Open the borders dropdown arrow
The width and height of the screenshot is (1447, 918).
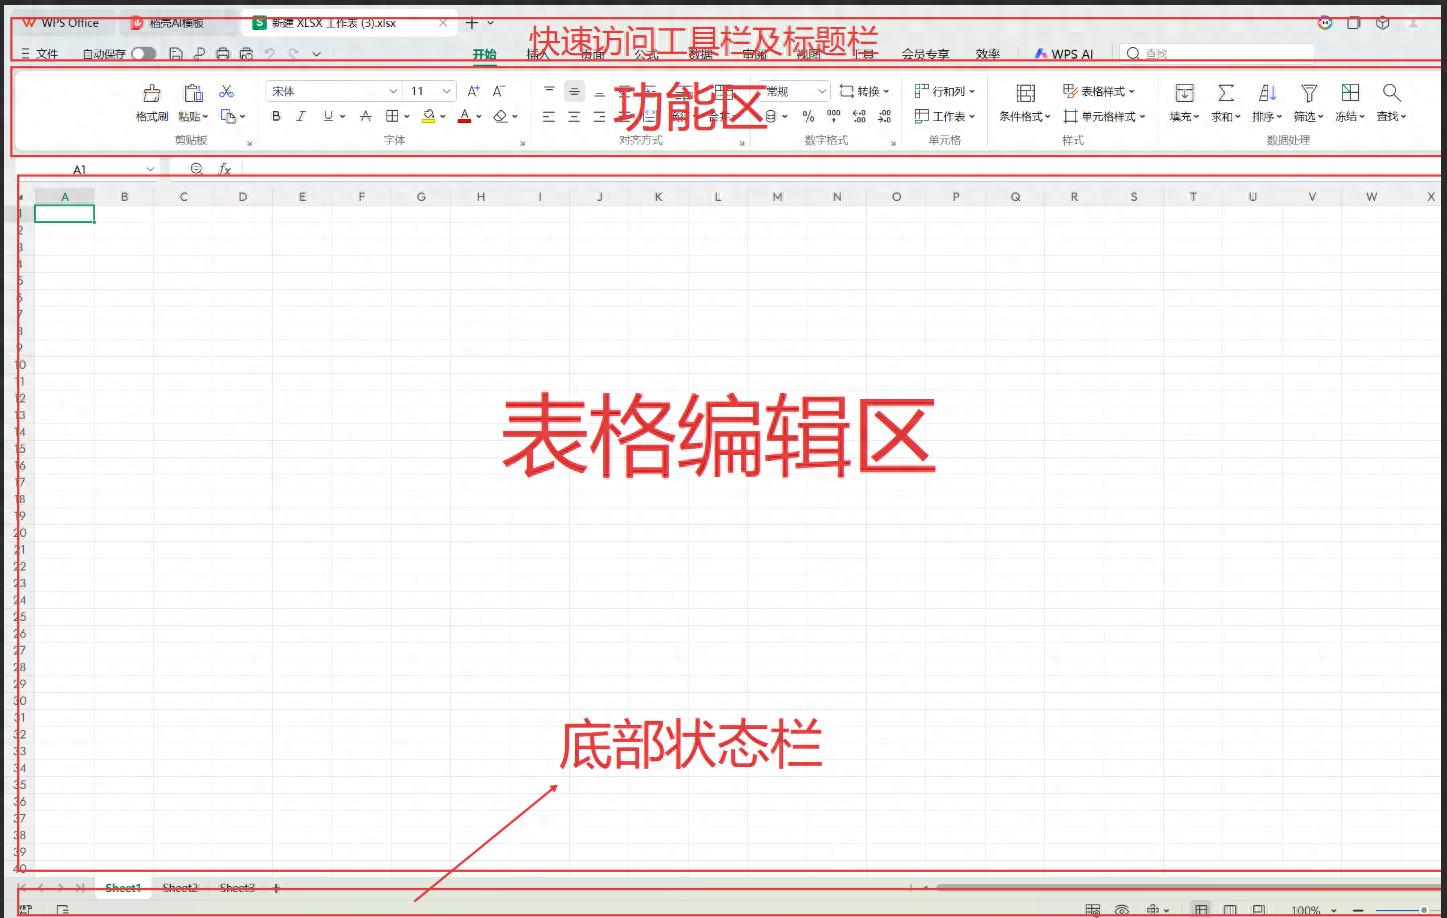pyautogui.click(x=407, y=116)
